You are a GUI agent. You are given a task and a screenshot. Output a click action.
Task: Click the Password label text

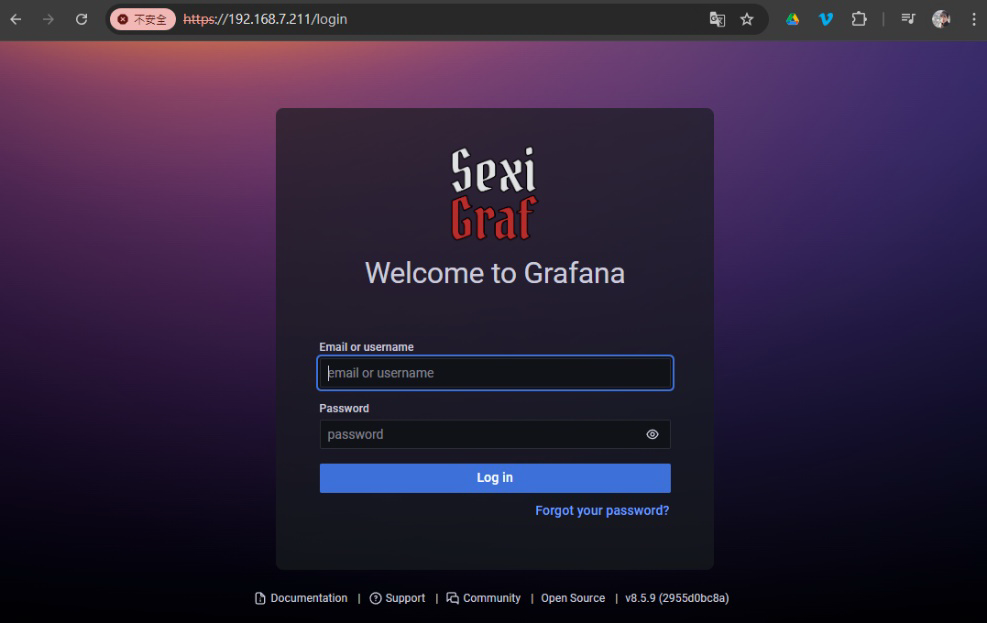[x=344, y=408]
